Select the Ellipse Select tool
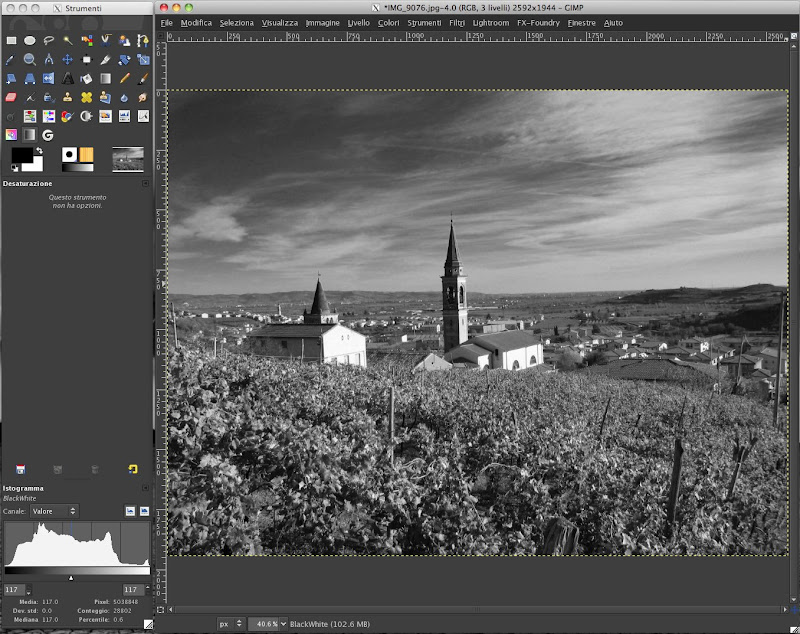 (x=30, y=41)
